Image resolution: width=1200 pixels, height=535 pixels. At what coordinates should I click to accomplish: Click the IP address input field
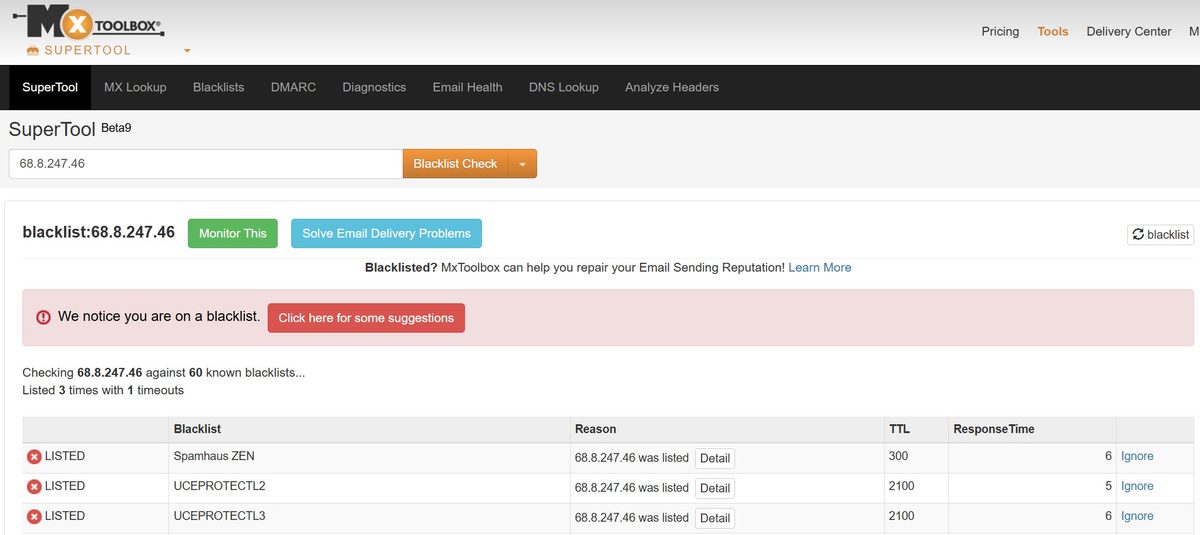(206, 164)
